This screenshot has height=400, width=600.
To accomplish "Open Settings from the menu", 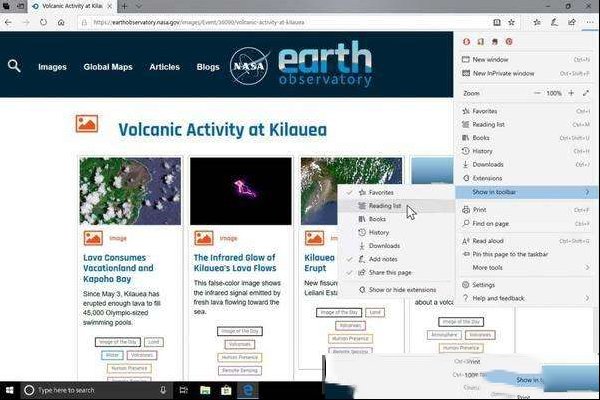I will point(527,285).
